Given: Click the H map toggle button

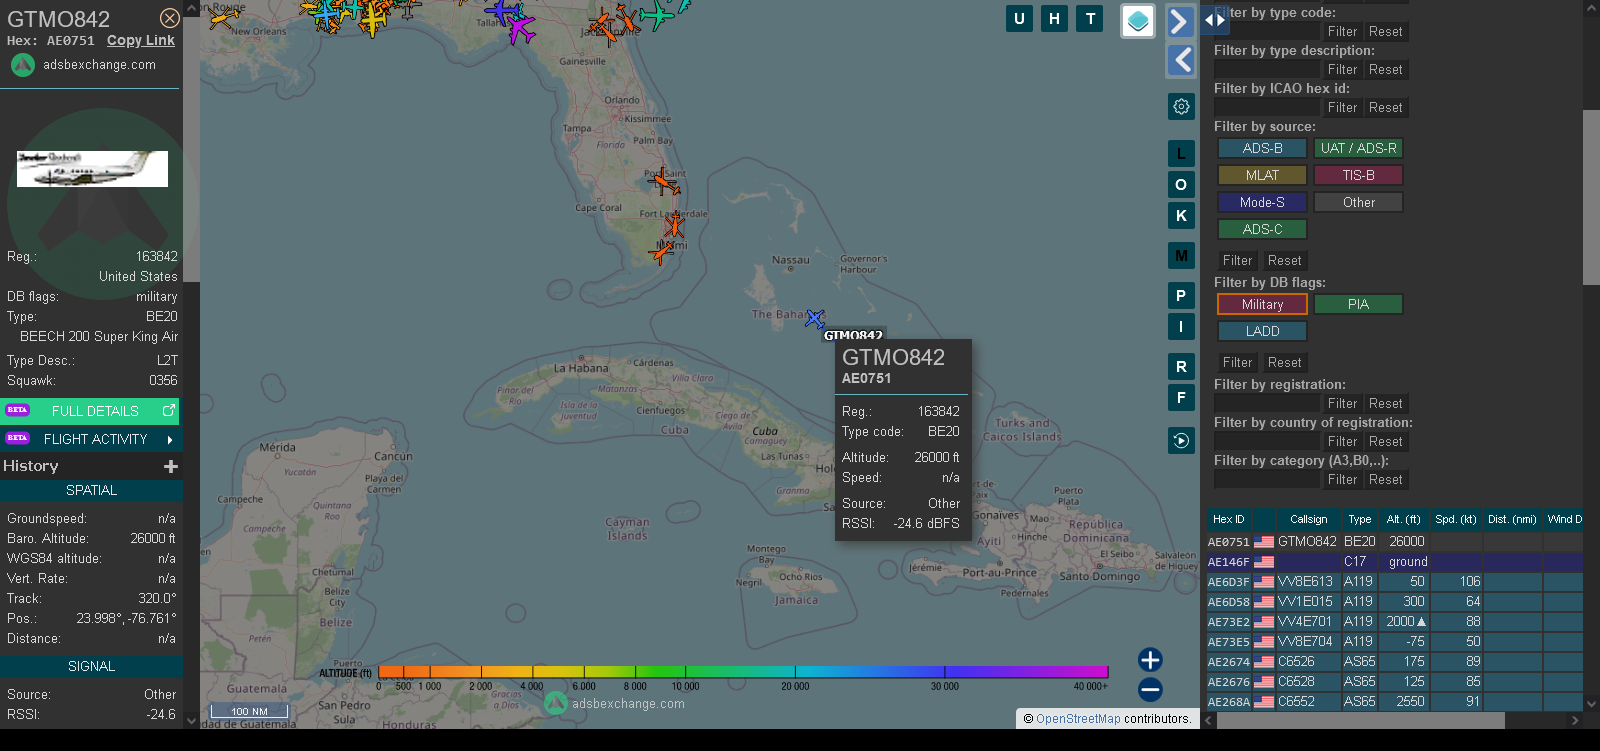Looking at the screenshot, I should pyautogui.click(x=1054, y=18).
